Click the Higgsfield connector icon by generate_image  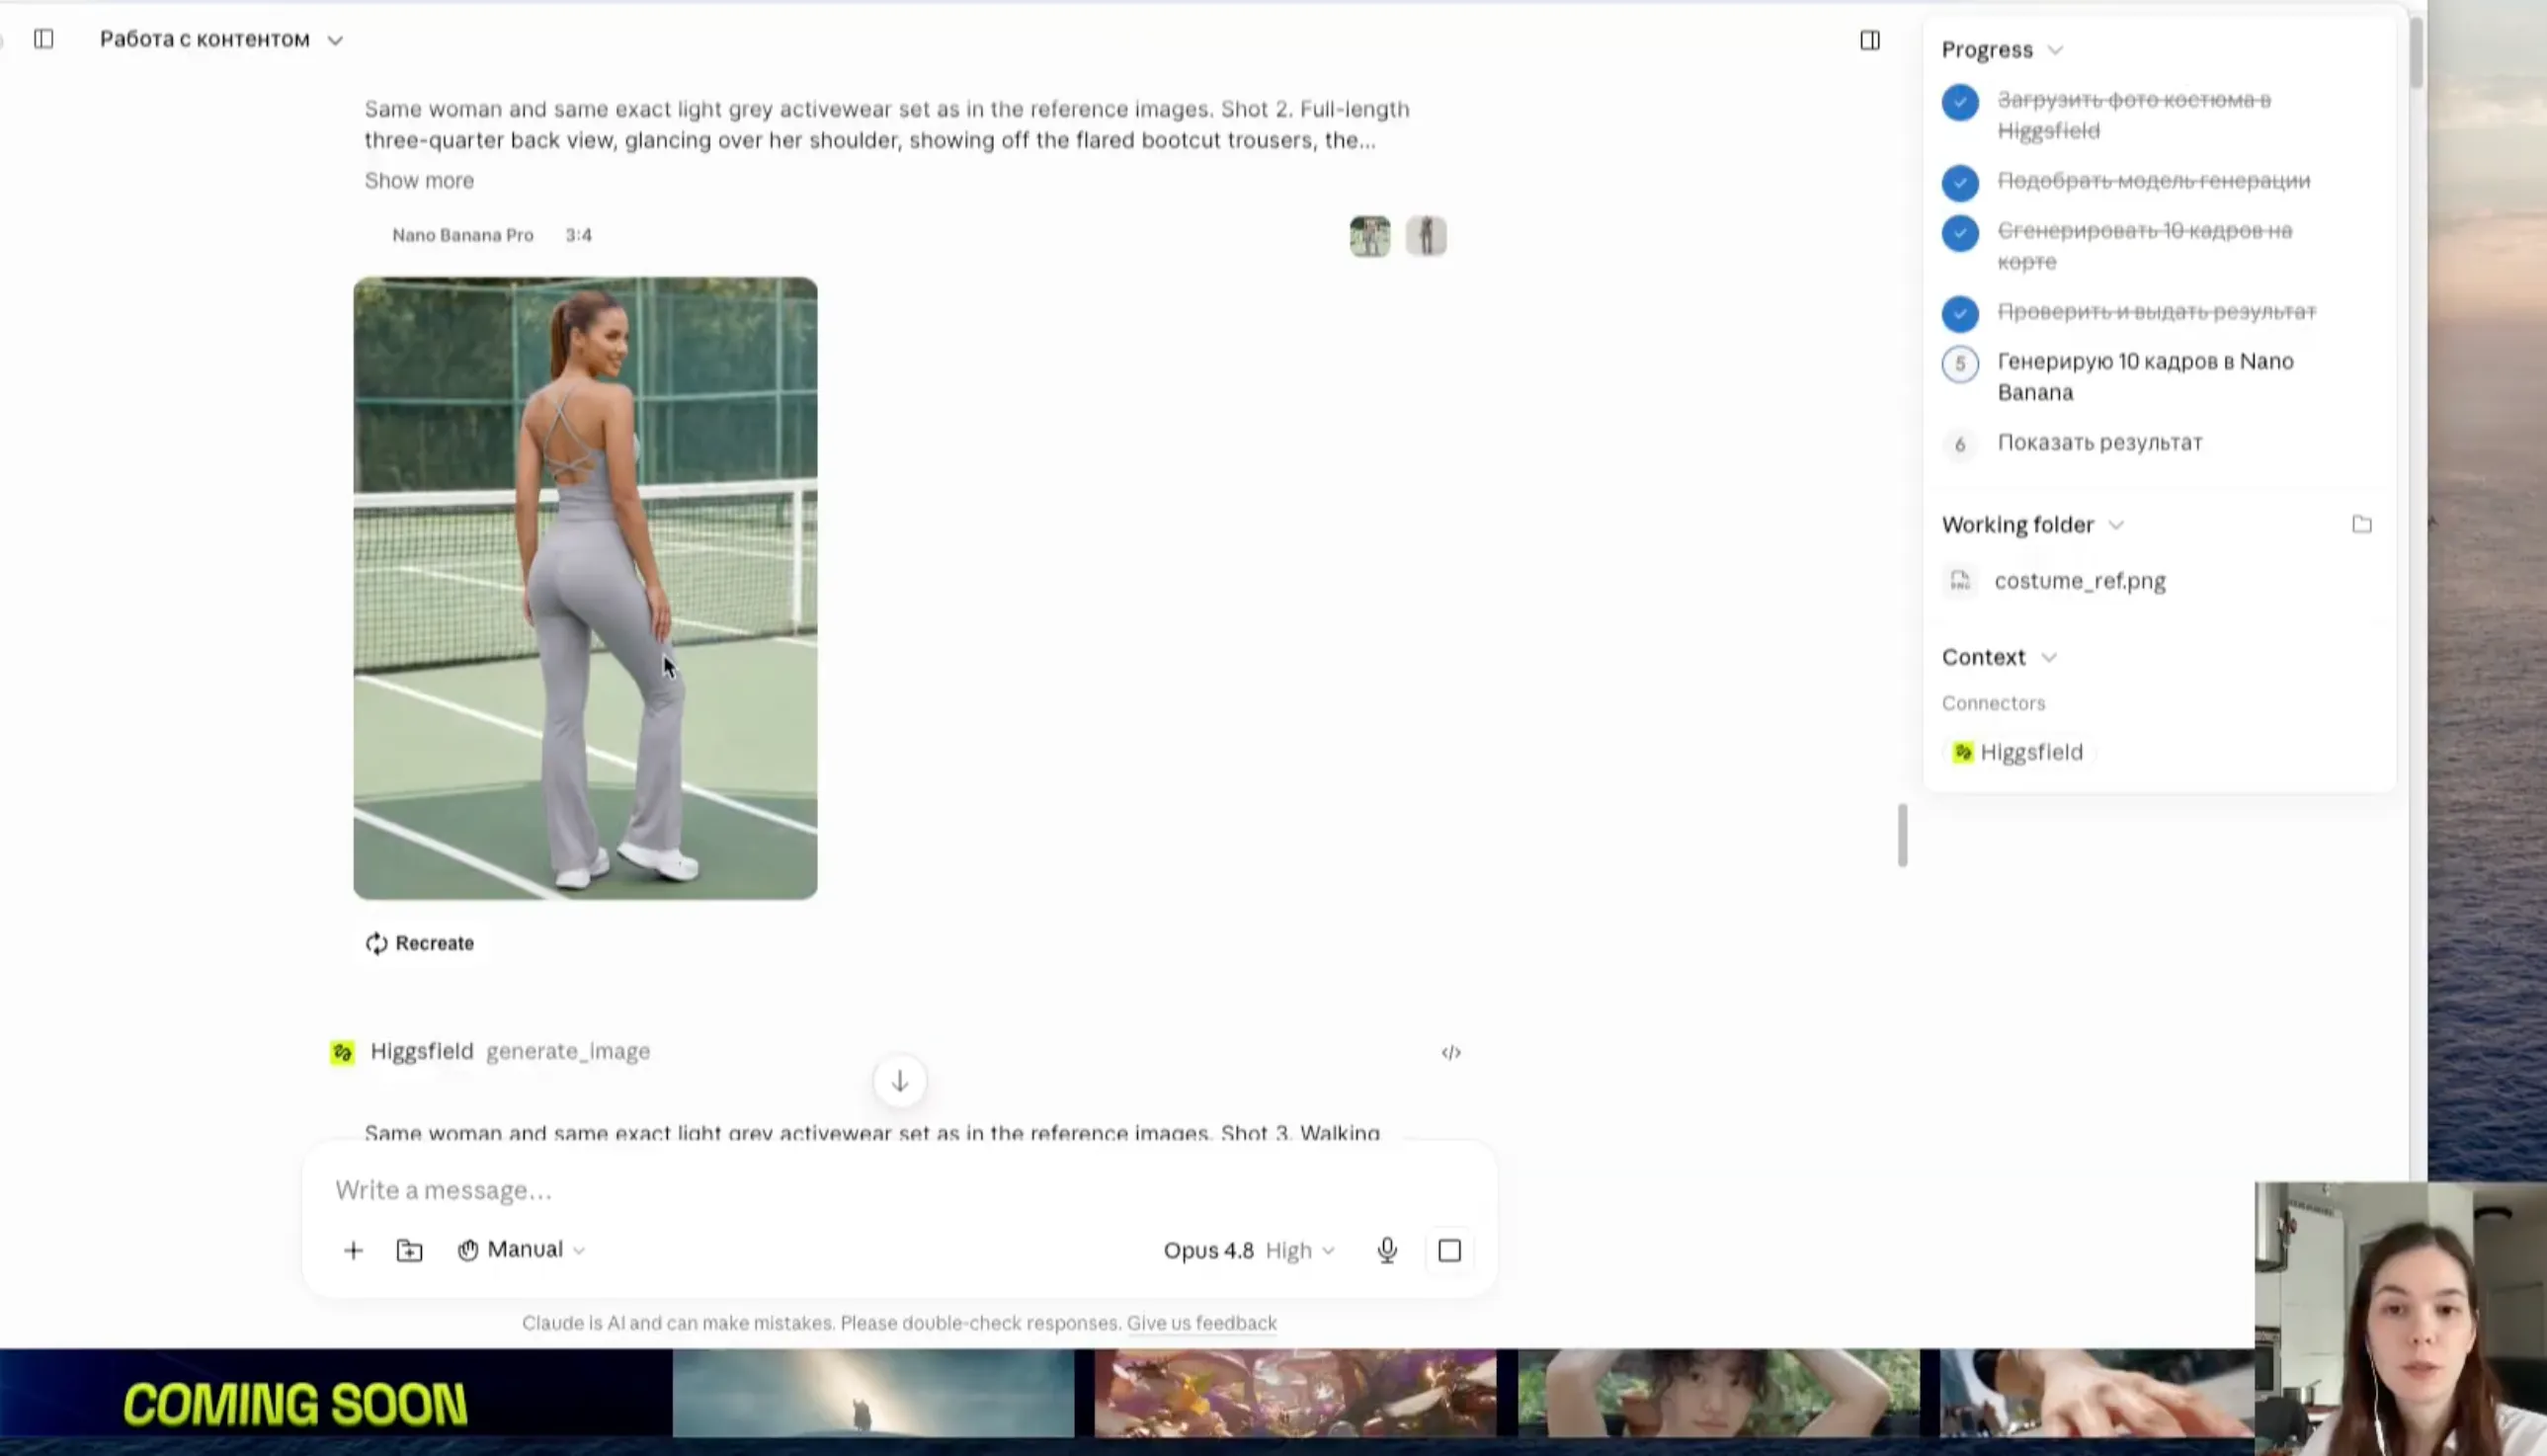pos(342,1052)
